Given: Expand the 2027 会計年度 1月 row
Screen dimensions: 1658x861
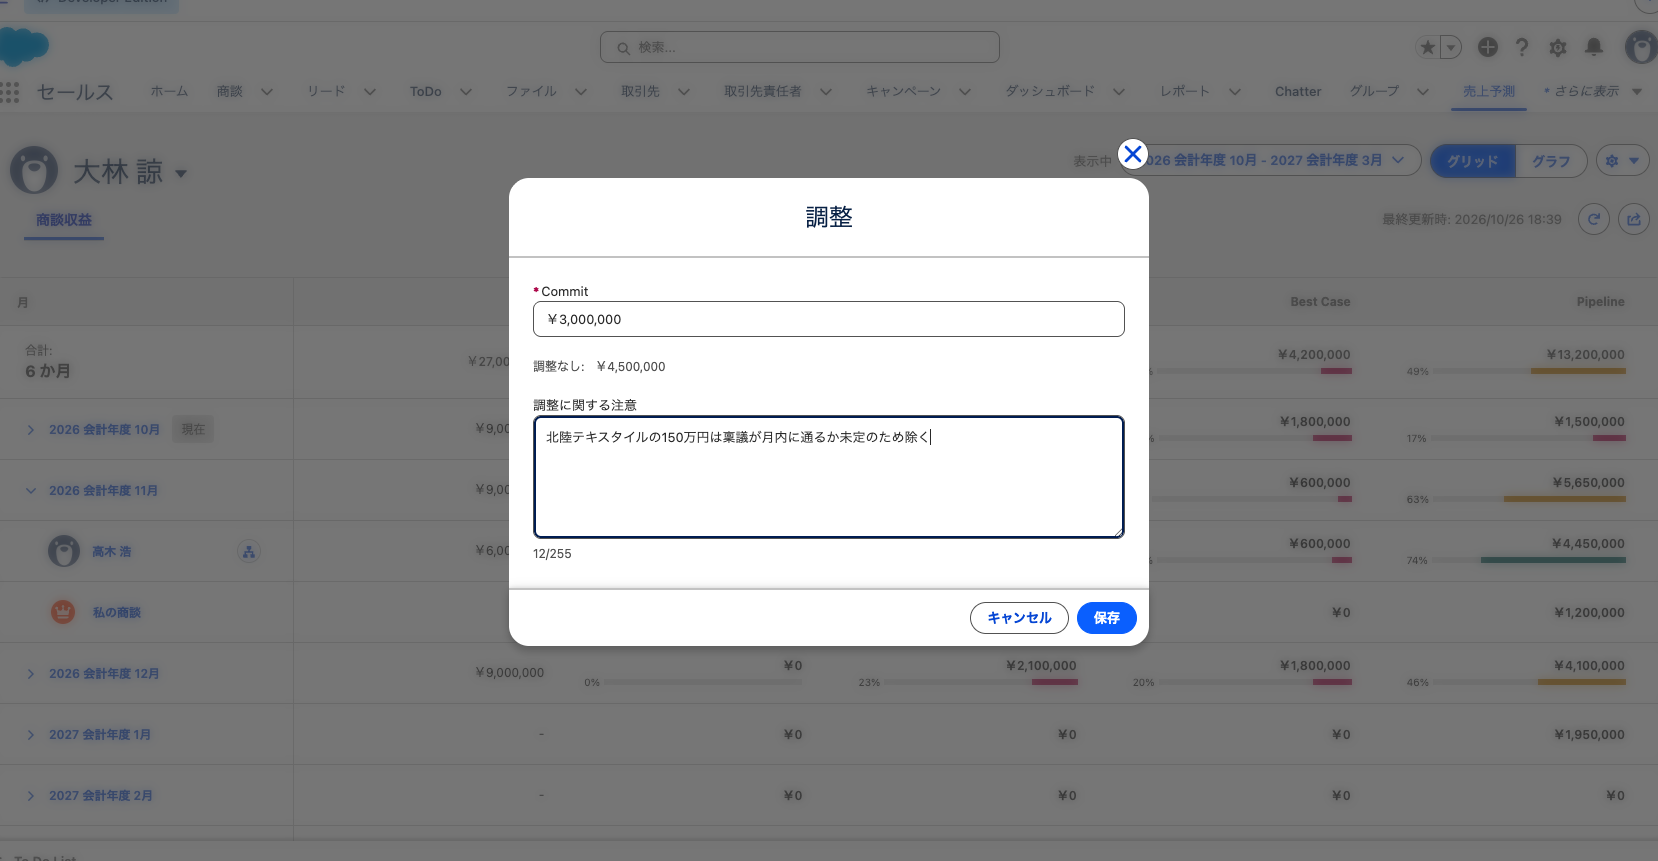Looking at the screenshot, I should (31, 735).
